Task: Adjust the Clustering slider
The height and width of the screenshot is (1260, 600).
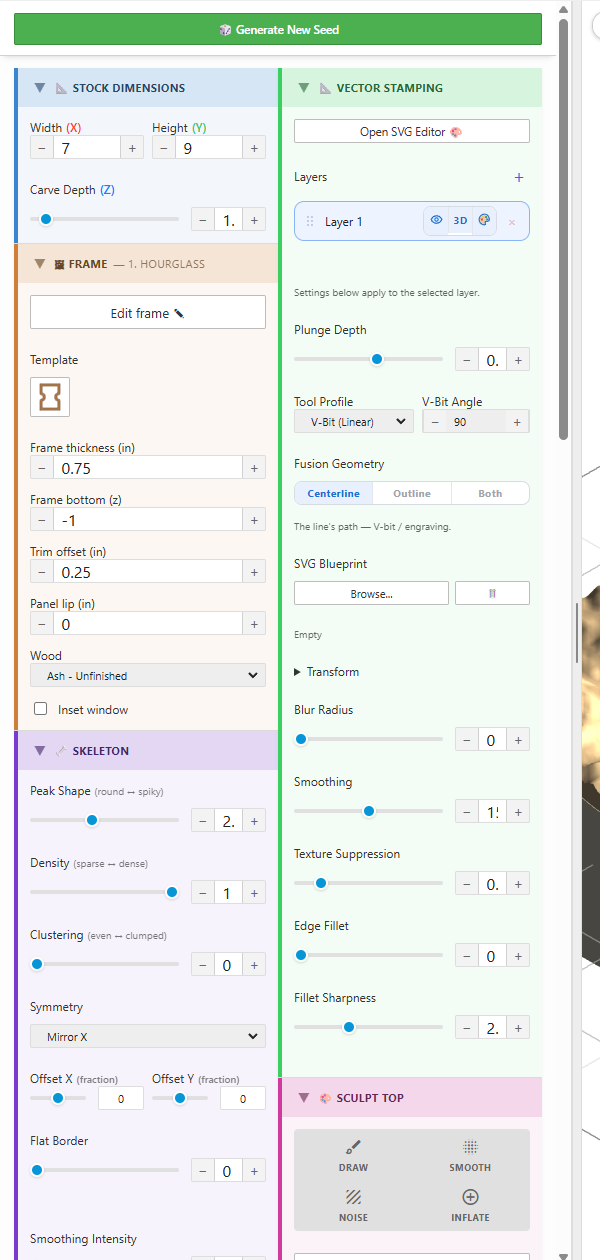Action: 104,964
